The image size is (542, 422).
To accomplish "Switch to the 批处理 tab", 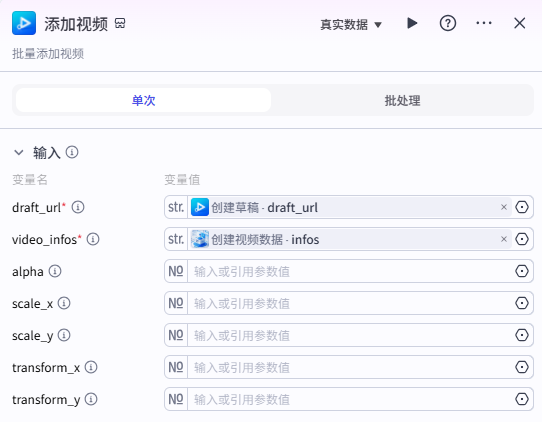I will click(402, 100).
